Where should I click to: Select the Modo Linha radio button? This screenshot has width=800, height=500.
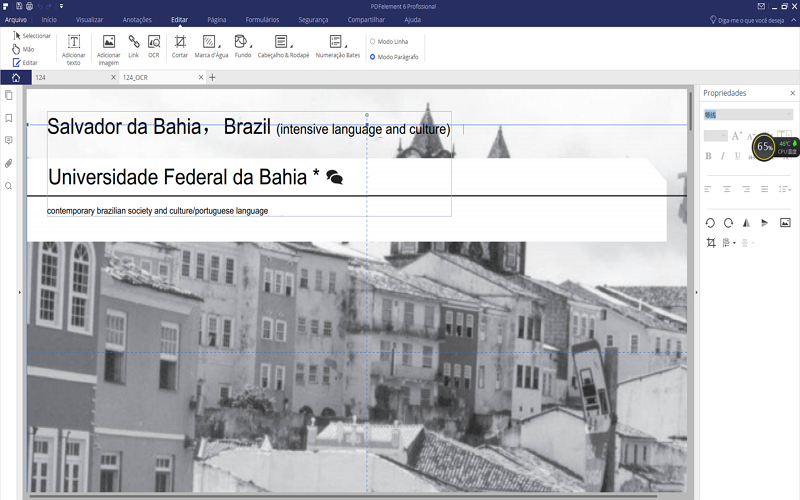point(373,42)
